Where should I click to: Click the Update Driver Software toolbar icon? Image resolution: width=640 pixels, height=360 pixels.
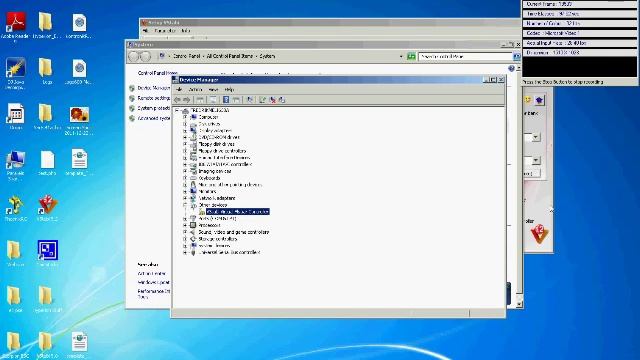(x=262, y=100)
